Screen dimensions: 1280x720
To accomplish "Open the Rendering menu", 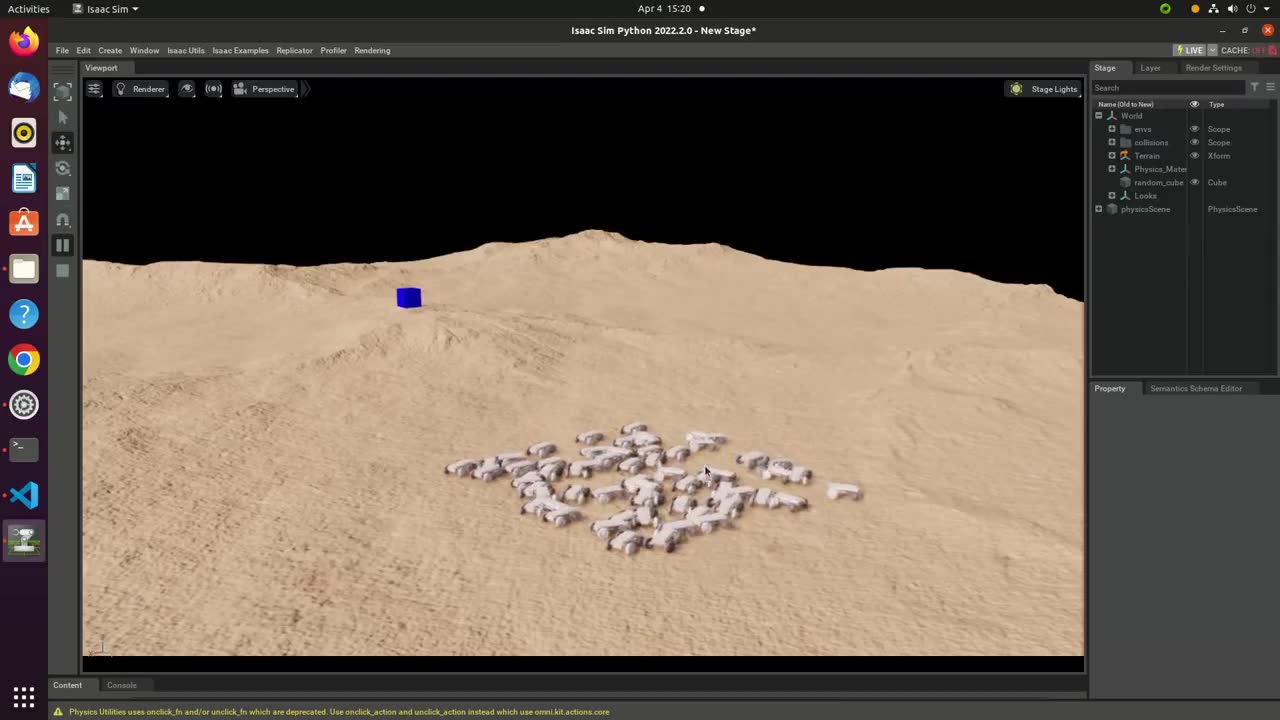I will (372, 50).
